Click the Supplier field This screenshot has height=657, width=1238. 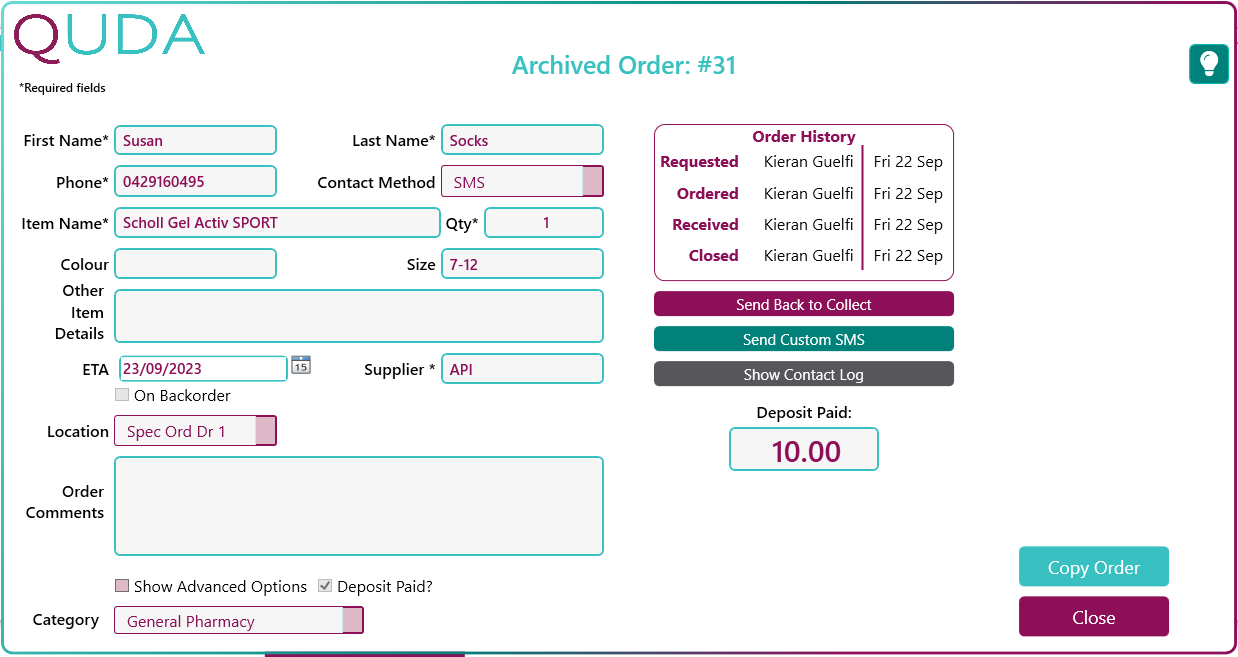pyautogui.click(x=522, y=368)
